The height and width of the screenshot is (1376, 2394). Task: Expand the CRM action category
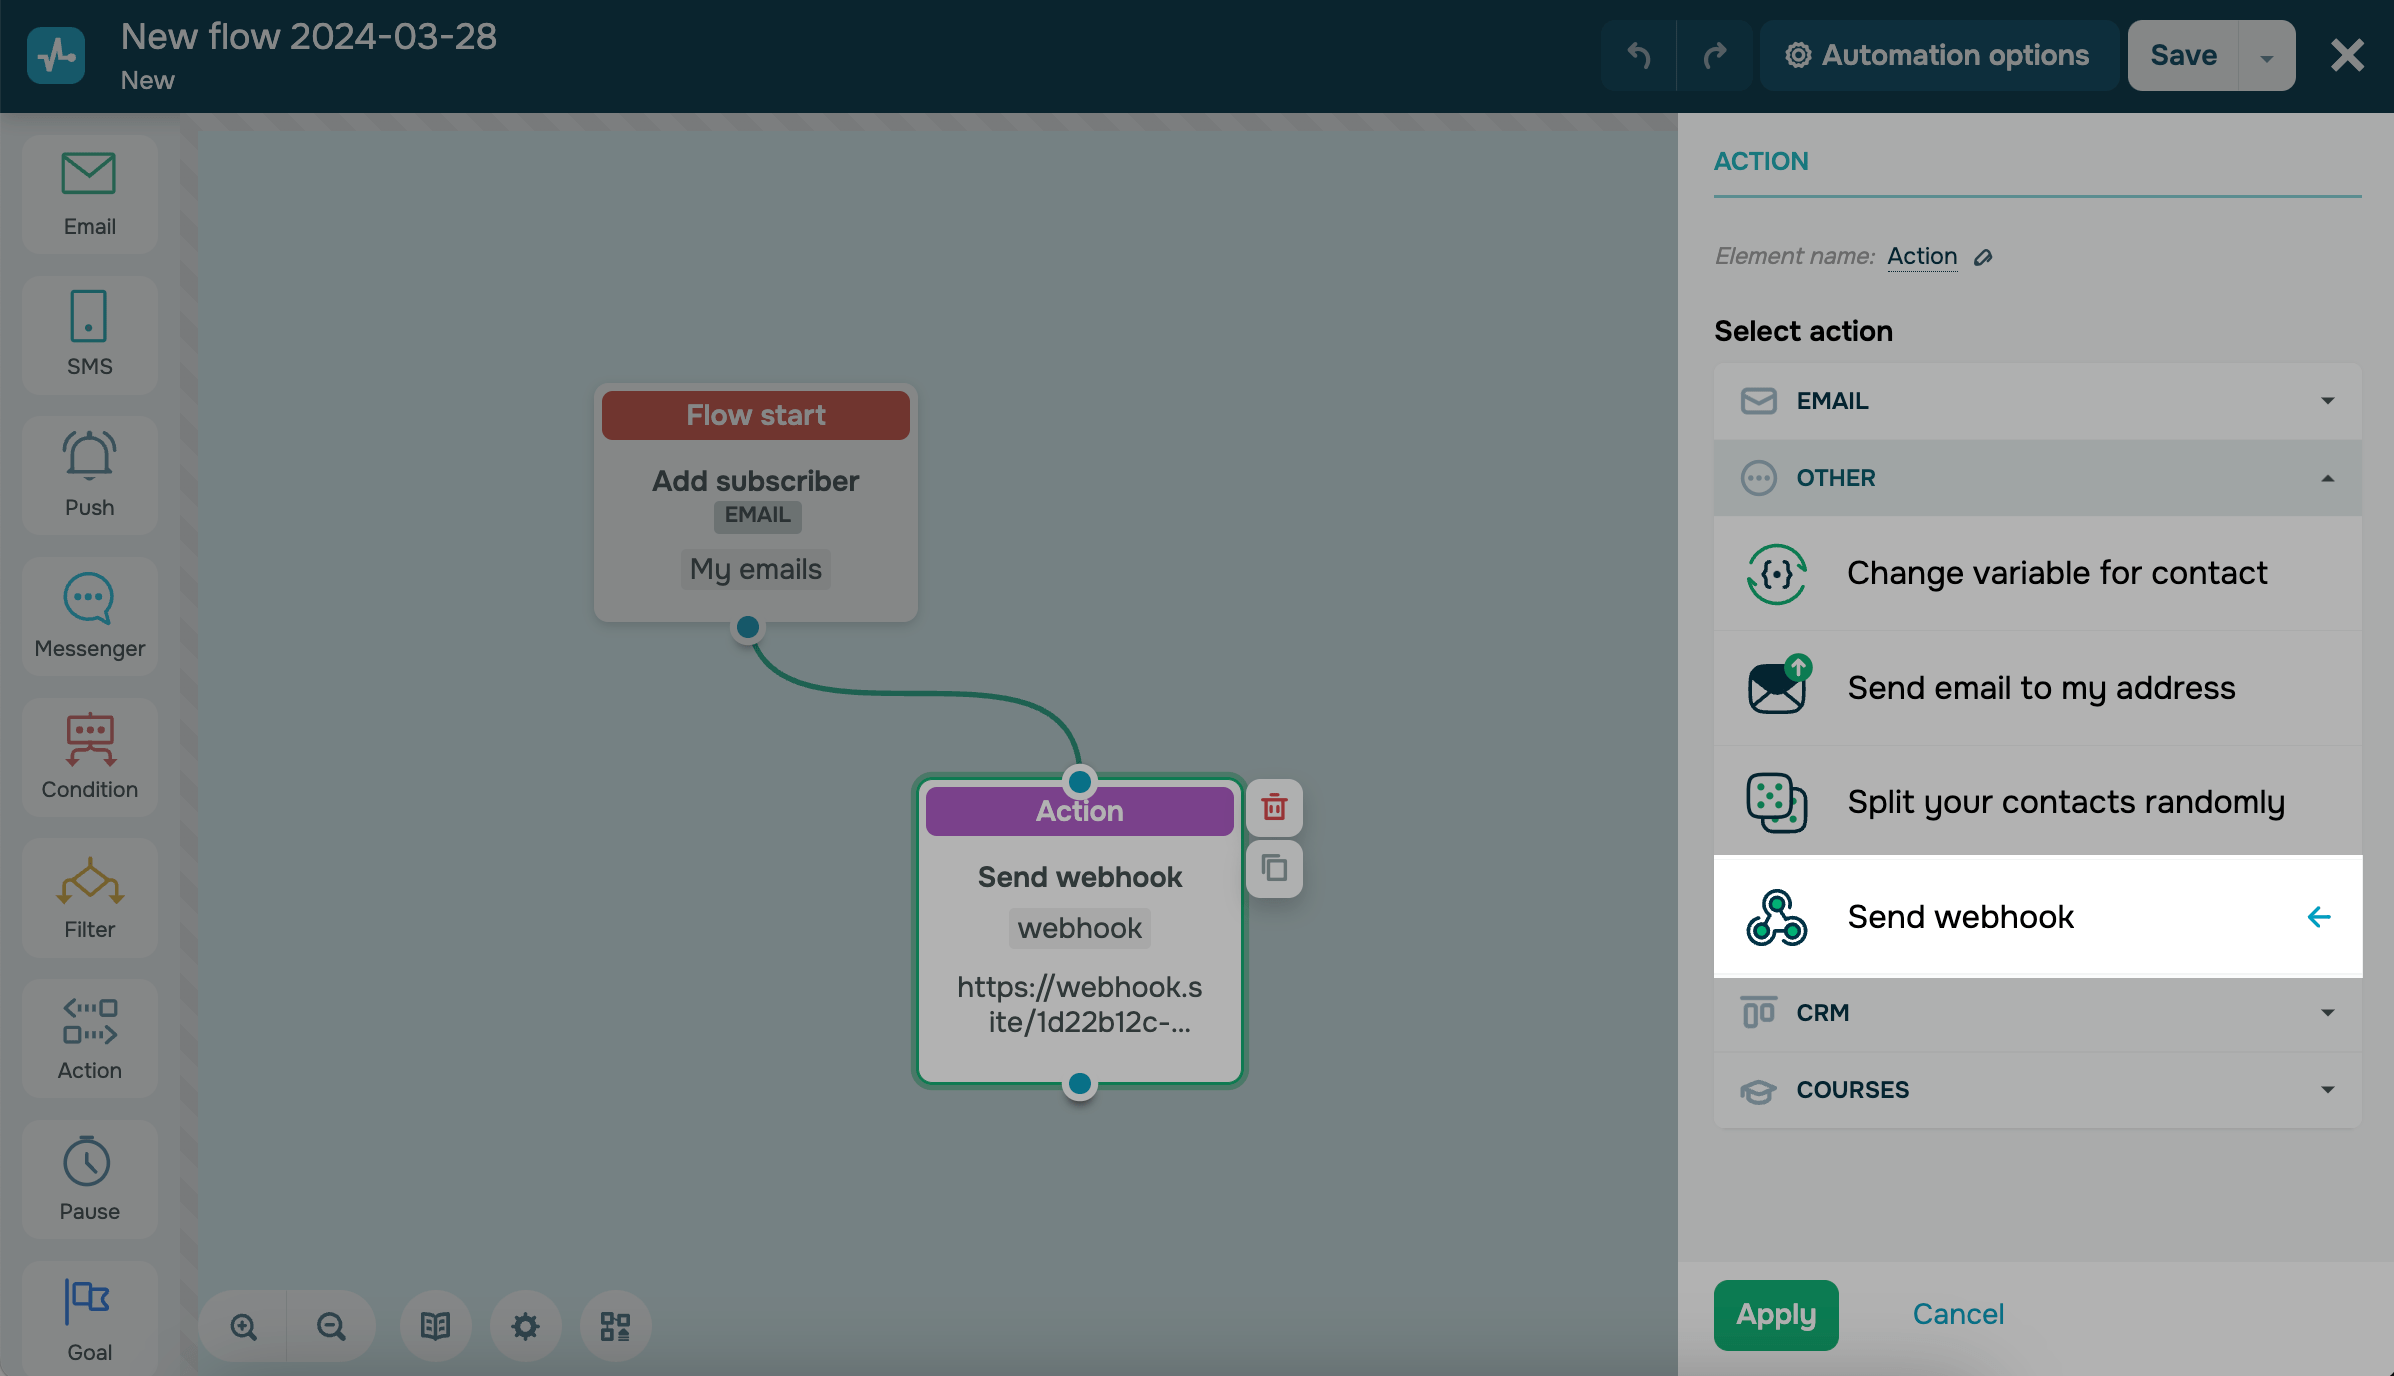tap(2037, 1013)
